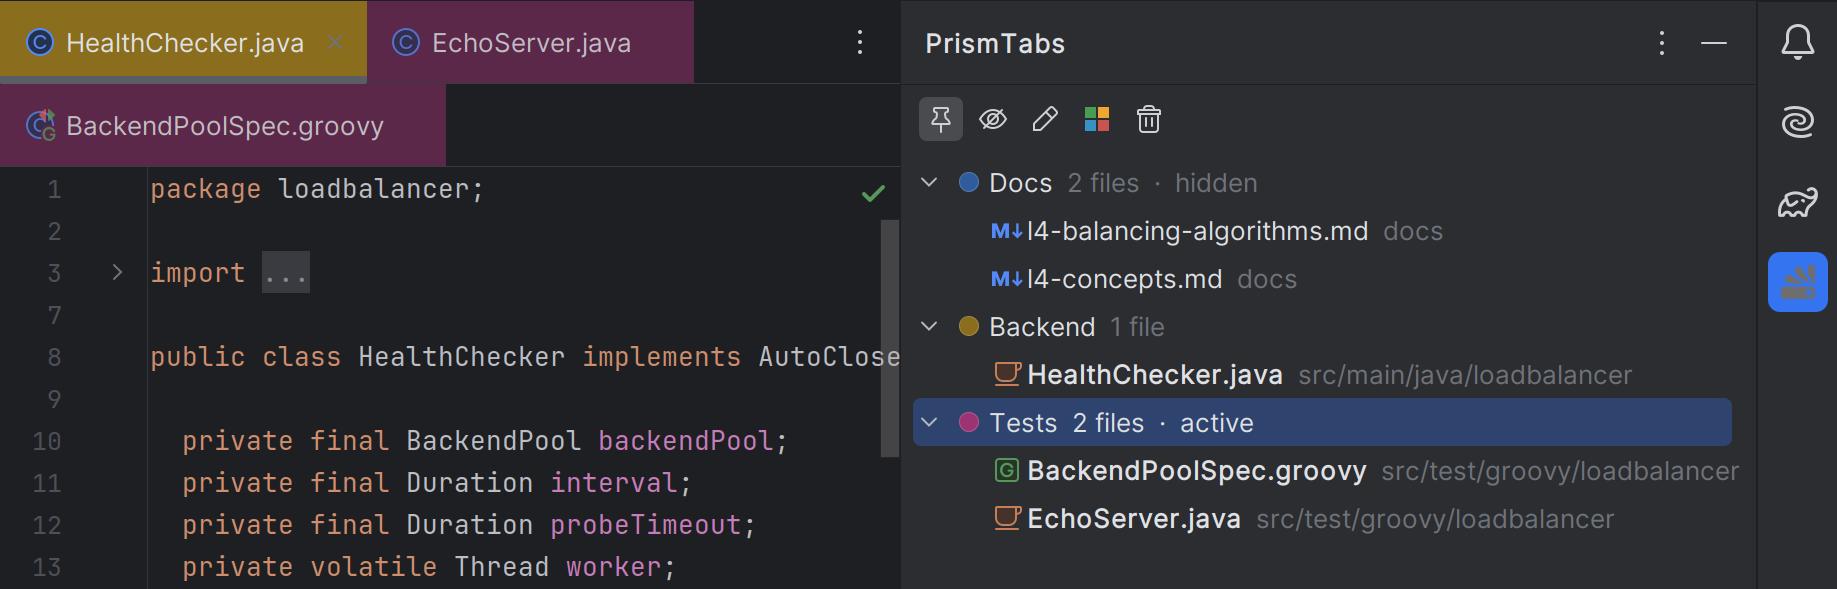This screenshot has height=589, width=1837.
Task: Click the folded import ellipsis placeholder
Action: tap(286, 273)
